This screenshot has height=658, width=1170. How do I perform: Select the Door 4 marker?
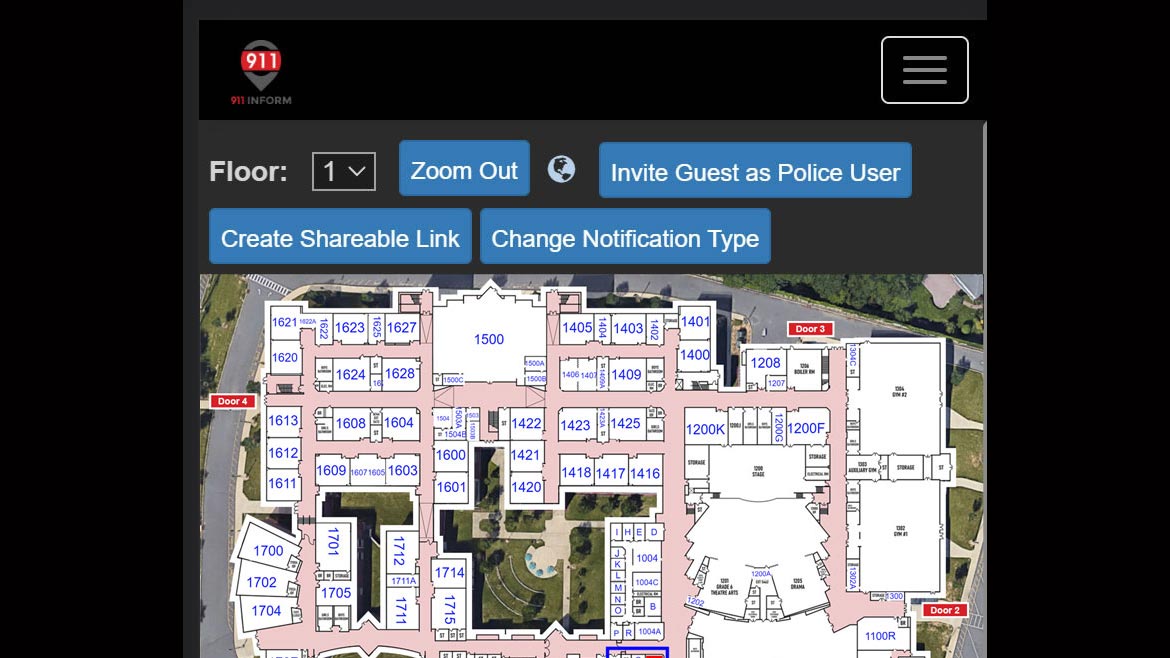[x=231, y=401]
